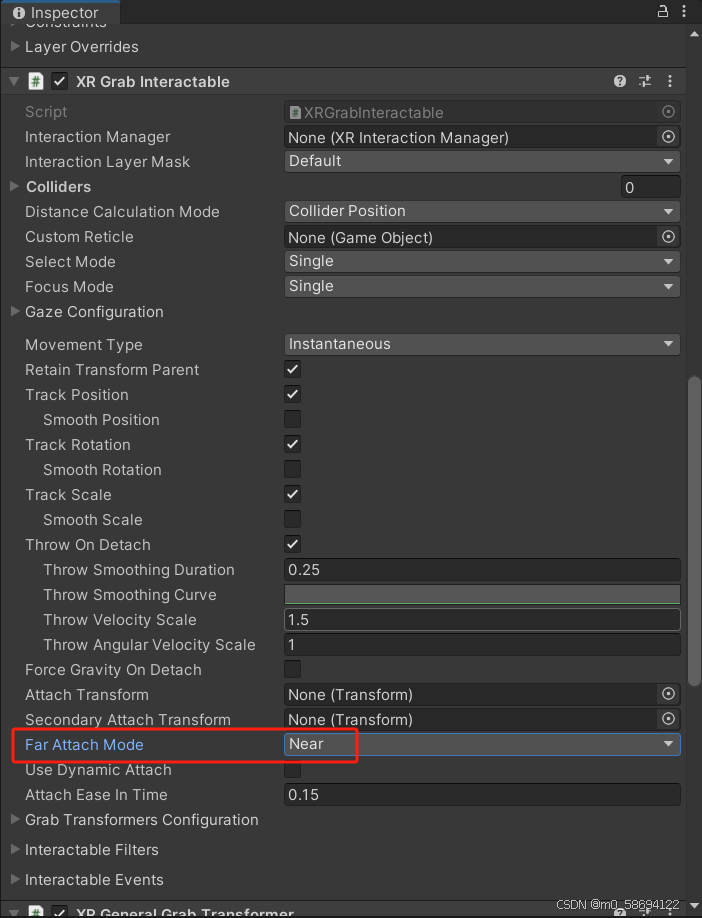
Task: Open the Movement Type dropdown
Action: coord(482,343)
